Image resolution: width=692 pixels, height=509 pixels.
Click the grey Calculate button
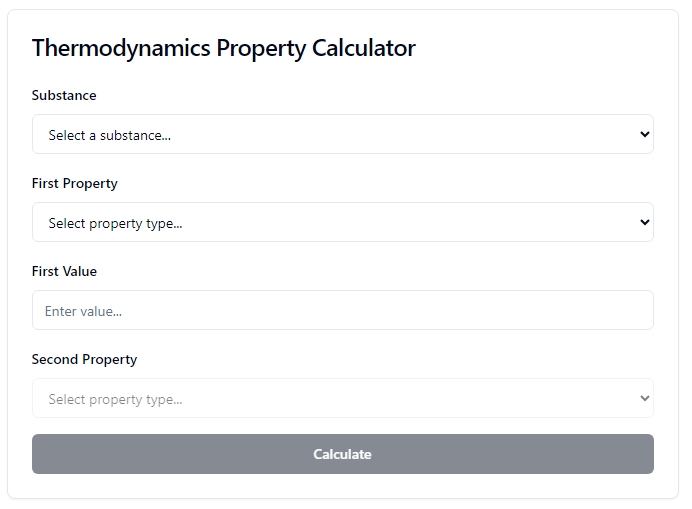342,454
